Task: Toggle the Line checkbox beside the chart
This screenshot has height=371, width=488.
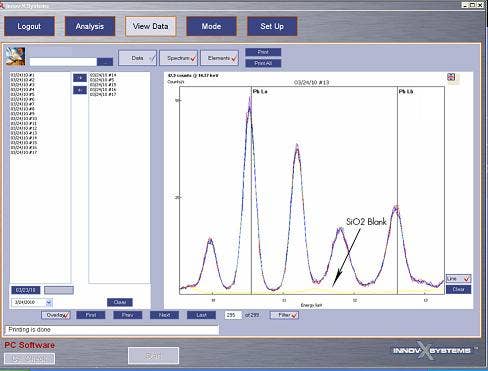Action: point(458,278)
